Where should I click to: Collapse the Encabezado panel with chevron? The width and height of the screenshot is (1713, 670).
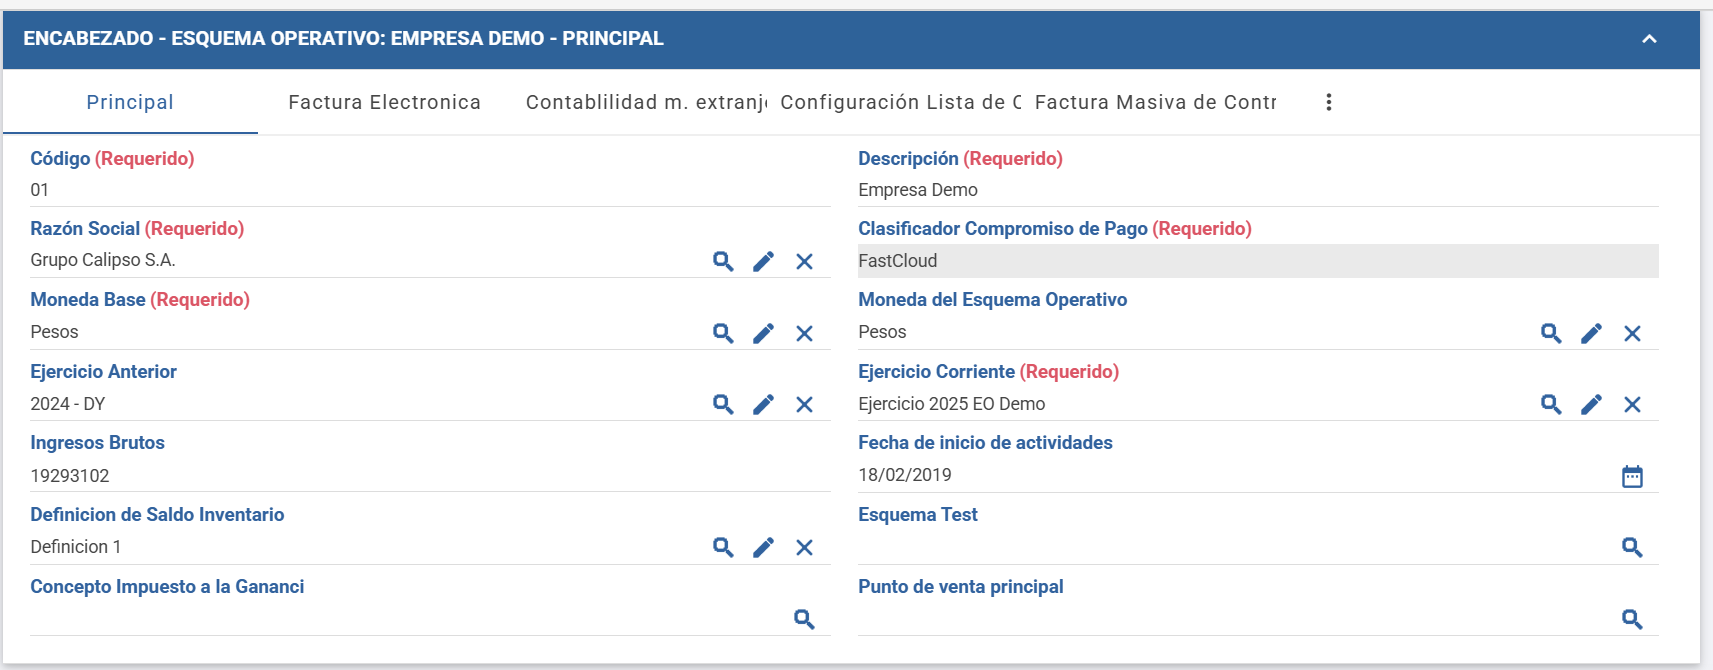(x=1649, y=39)
